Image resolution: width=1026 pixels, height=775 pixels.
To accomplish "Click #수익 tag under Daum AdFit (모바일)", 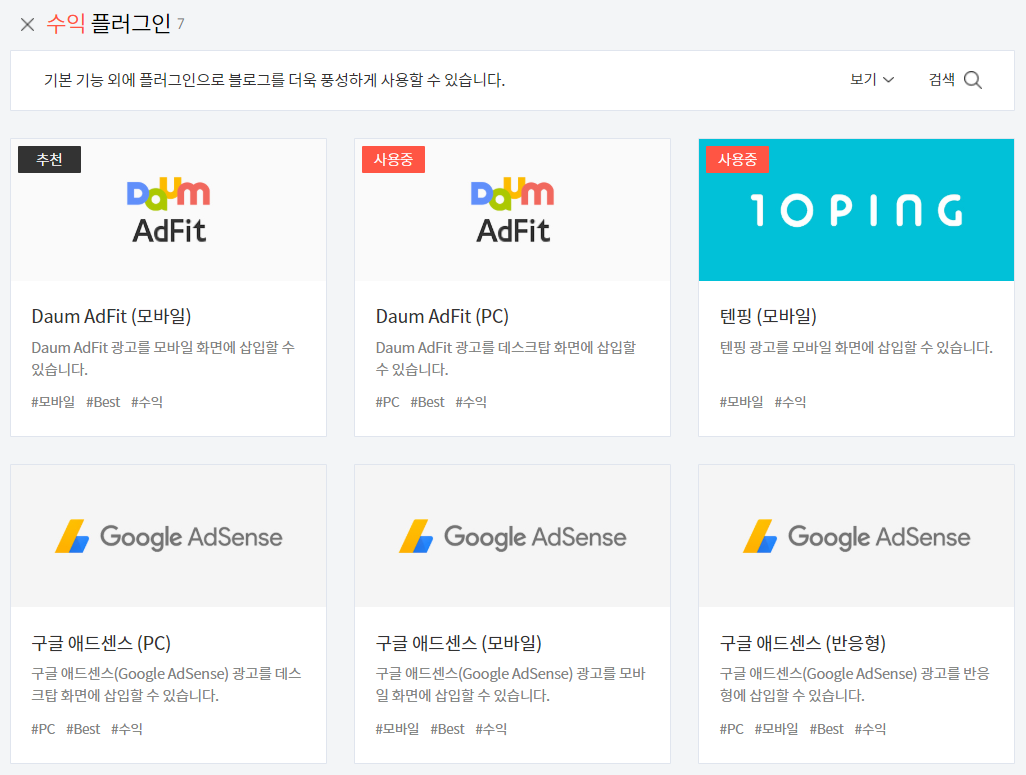I will [147, 402].
